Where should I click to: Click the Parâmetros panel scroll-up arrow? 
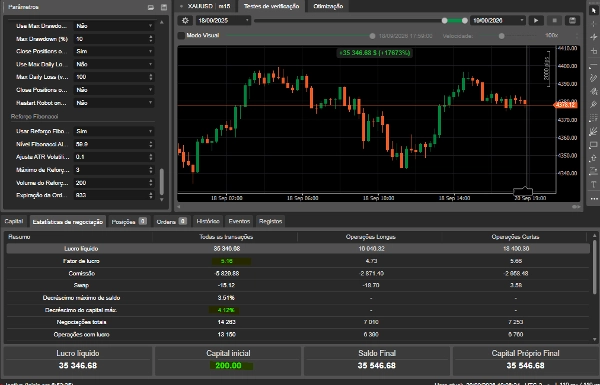coord(162,23)
